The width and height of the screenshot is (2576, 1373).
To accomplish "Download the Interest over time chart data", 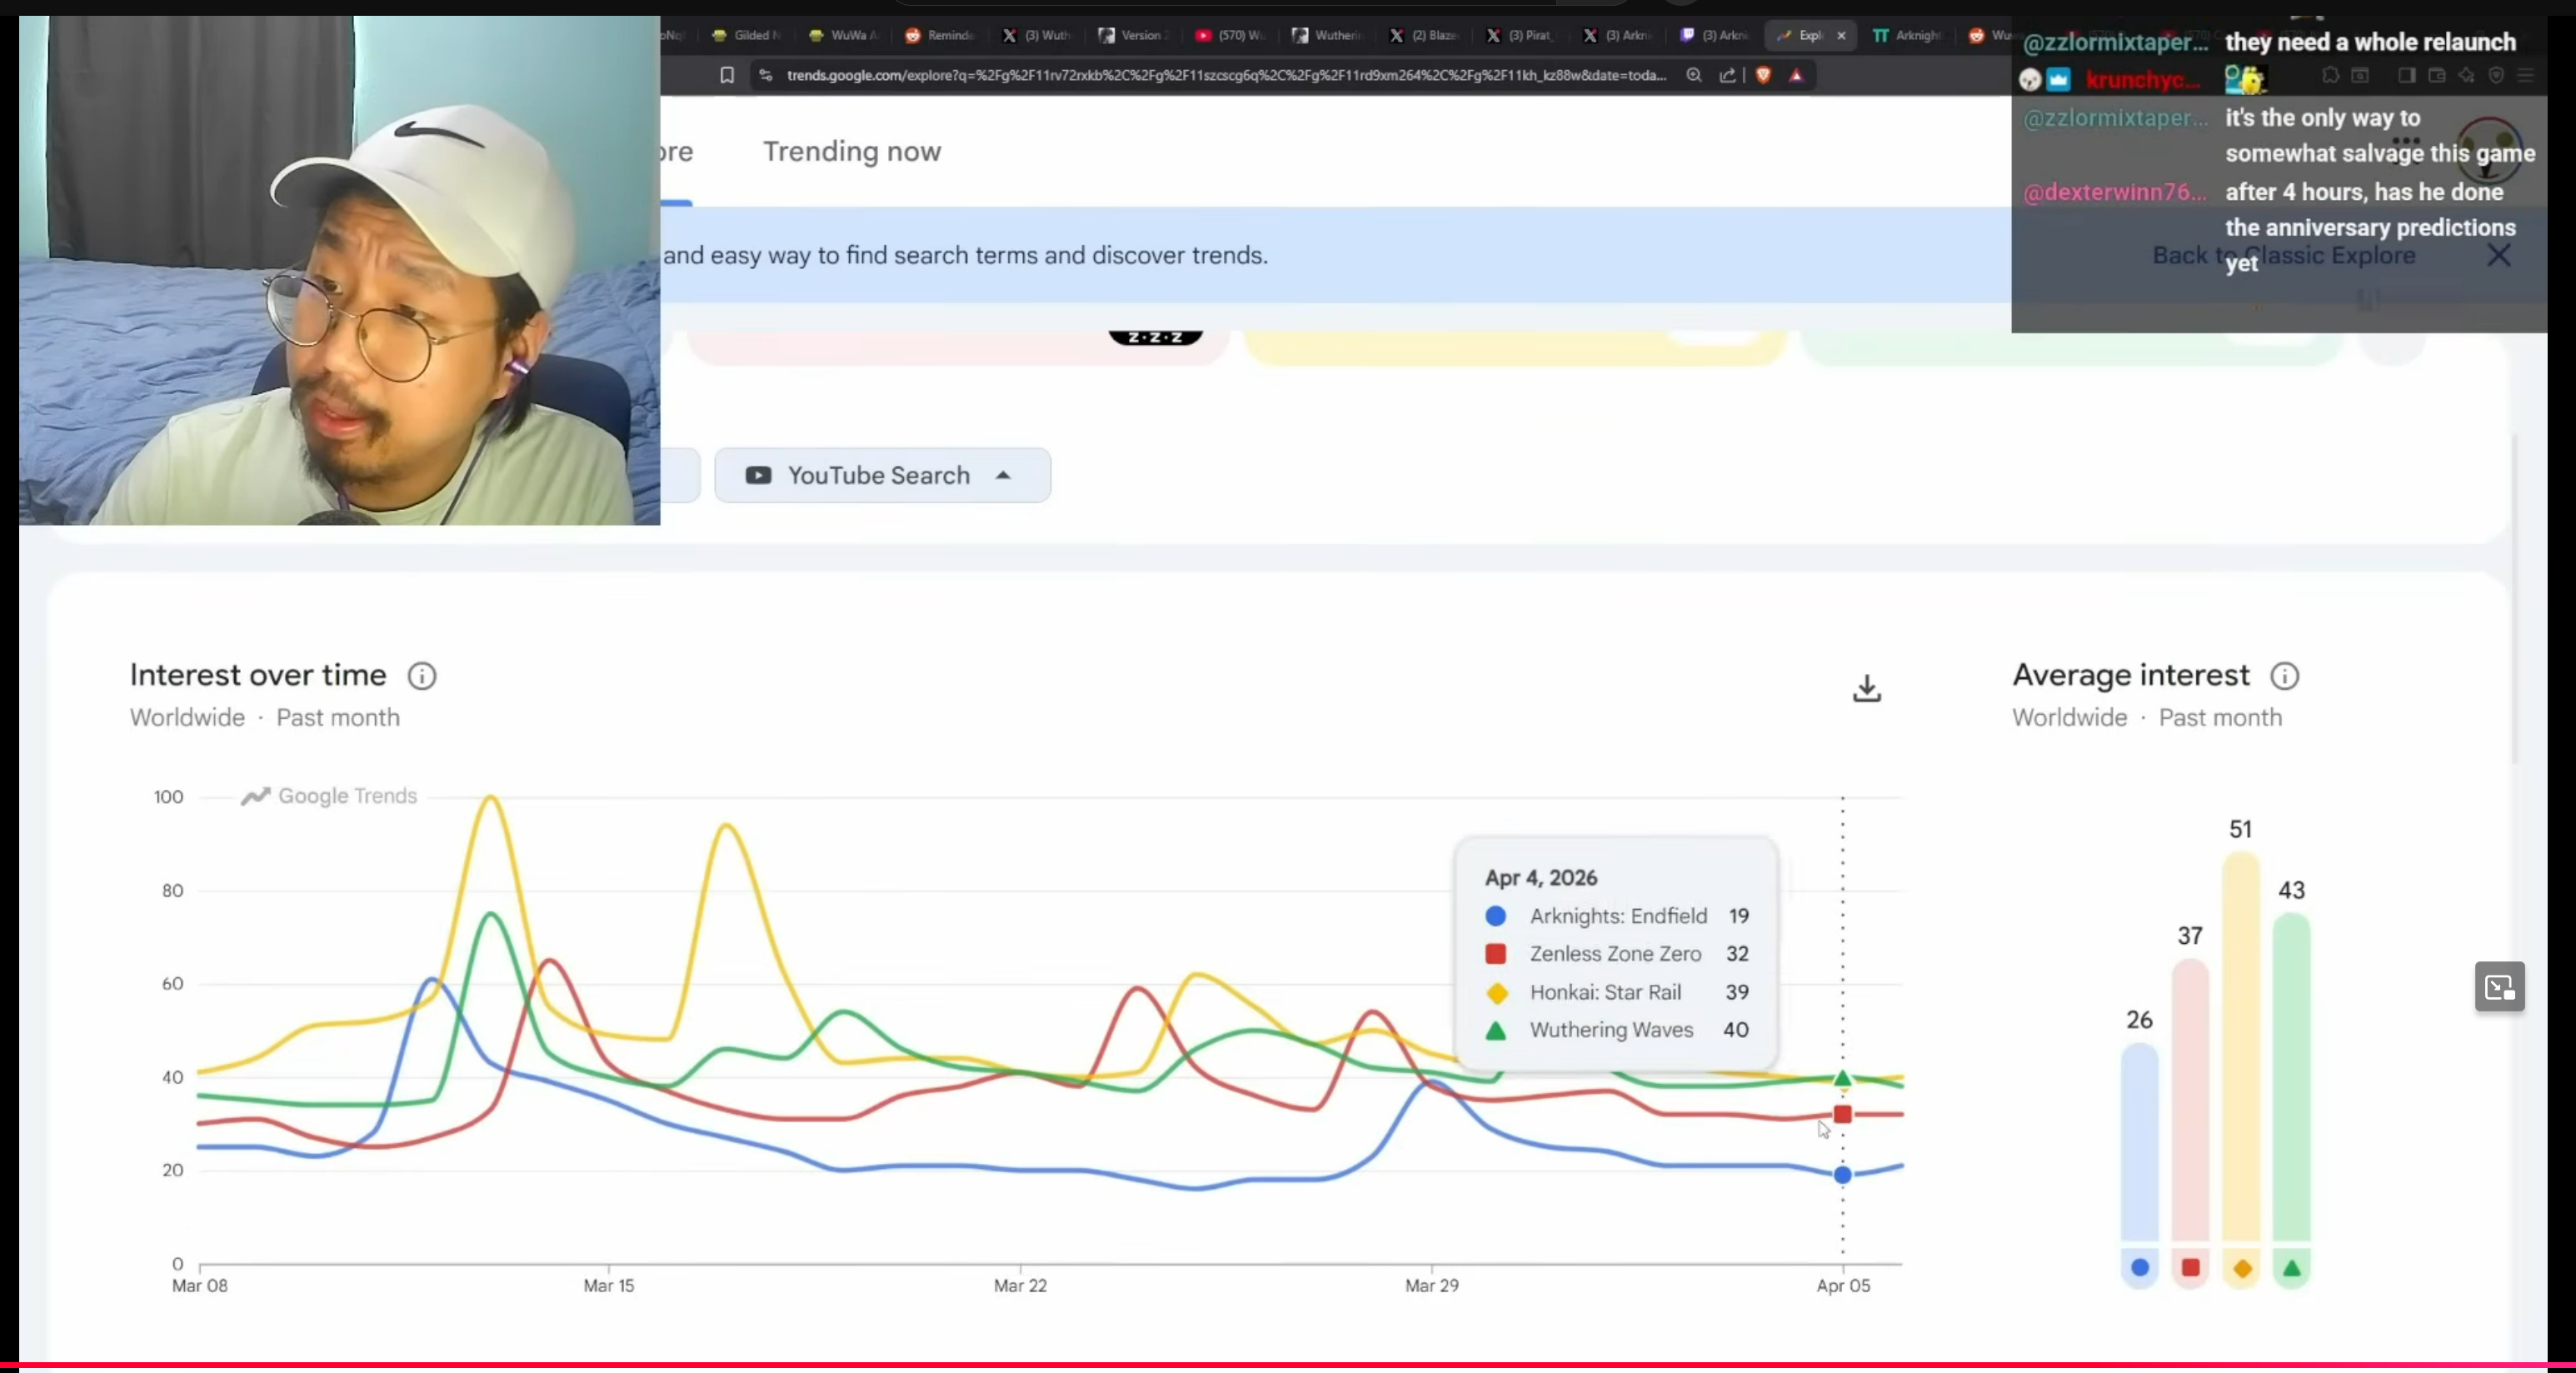I will (x=1867, y=688).
